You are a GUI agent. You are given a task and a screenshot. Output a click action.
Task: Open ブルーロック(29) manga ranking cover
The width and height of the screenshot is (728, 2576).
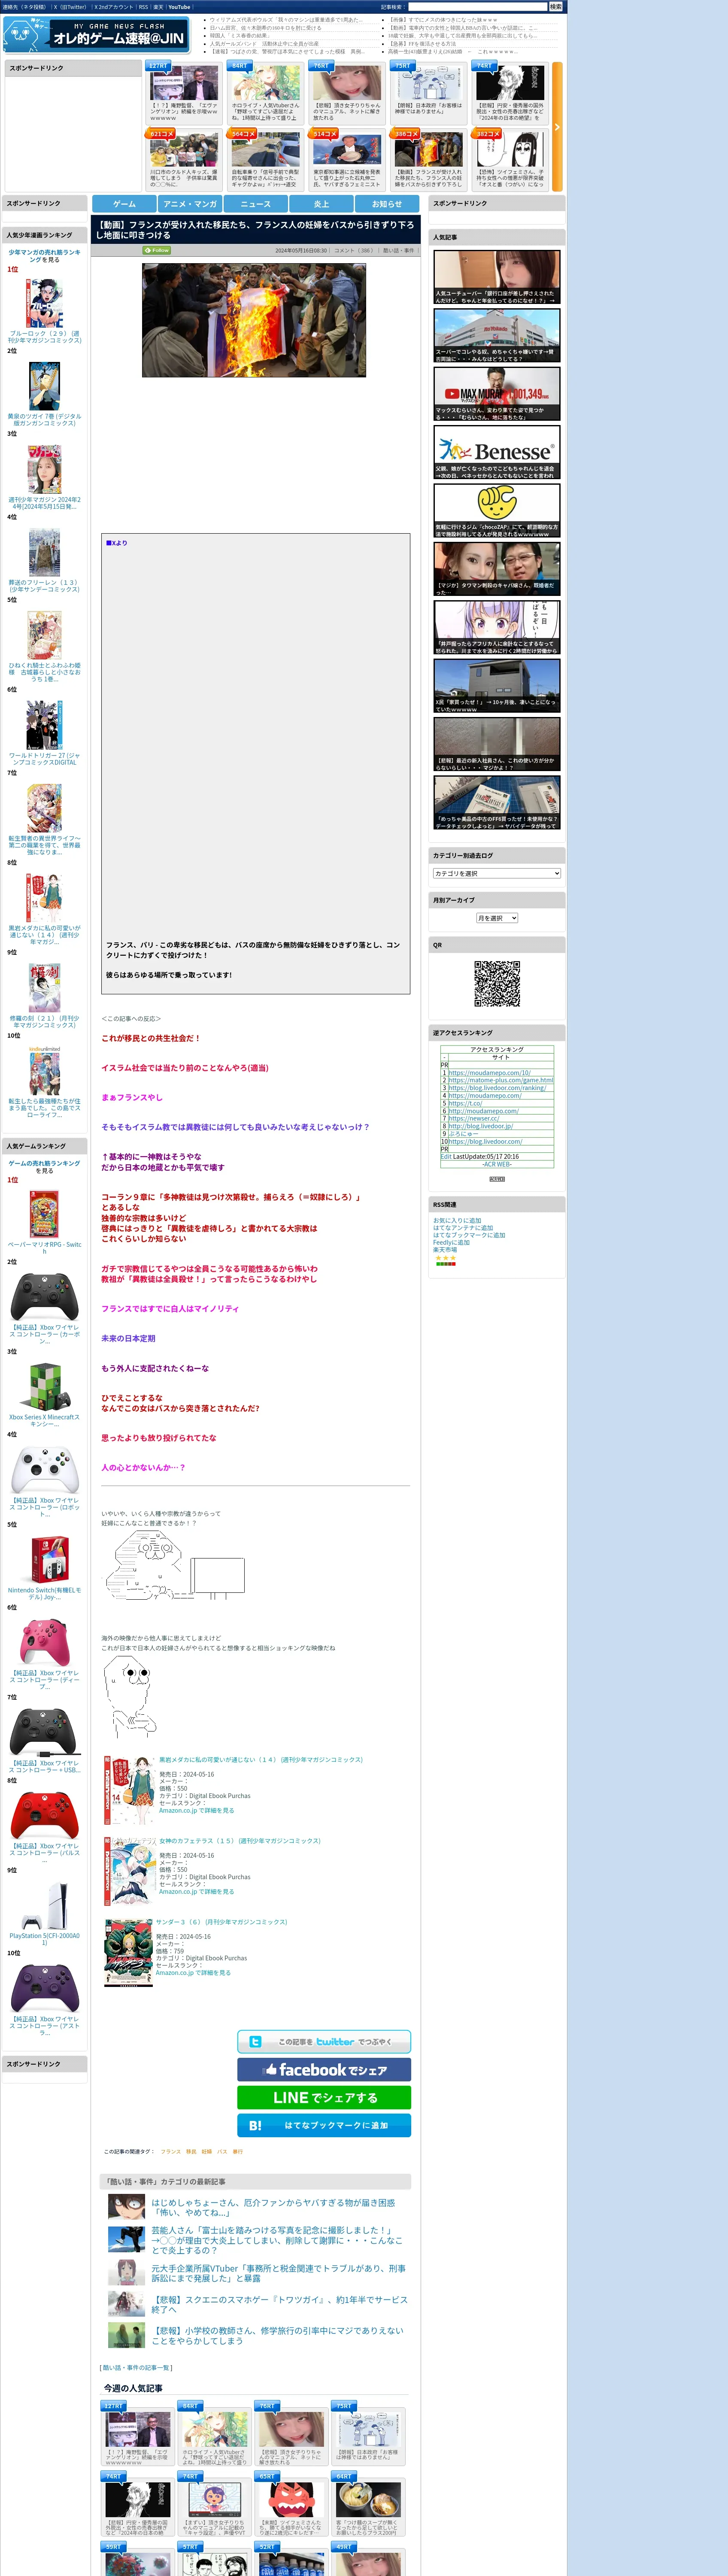tap(44, 303)
